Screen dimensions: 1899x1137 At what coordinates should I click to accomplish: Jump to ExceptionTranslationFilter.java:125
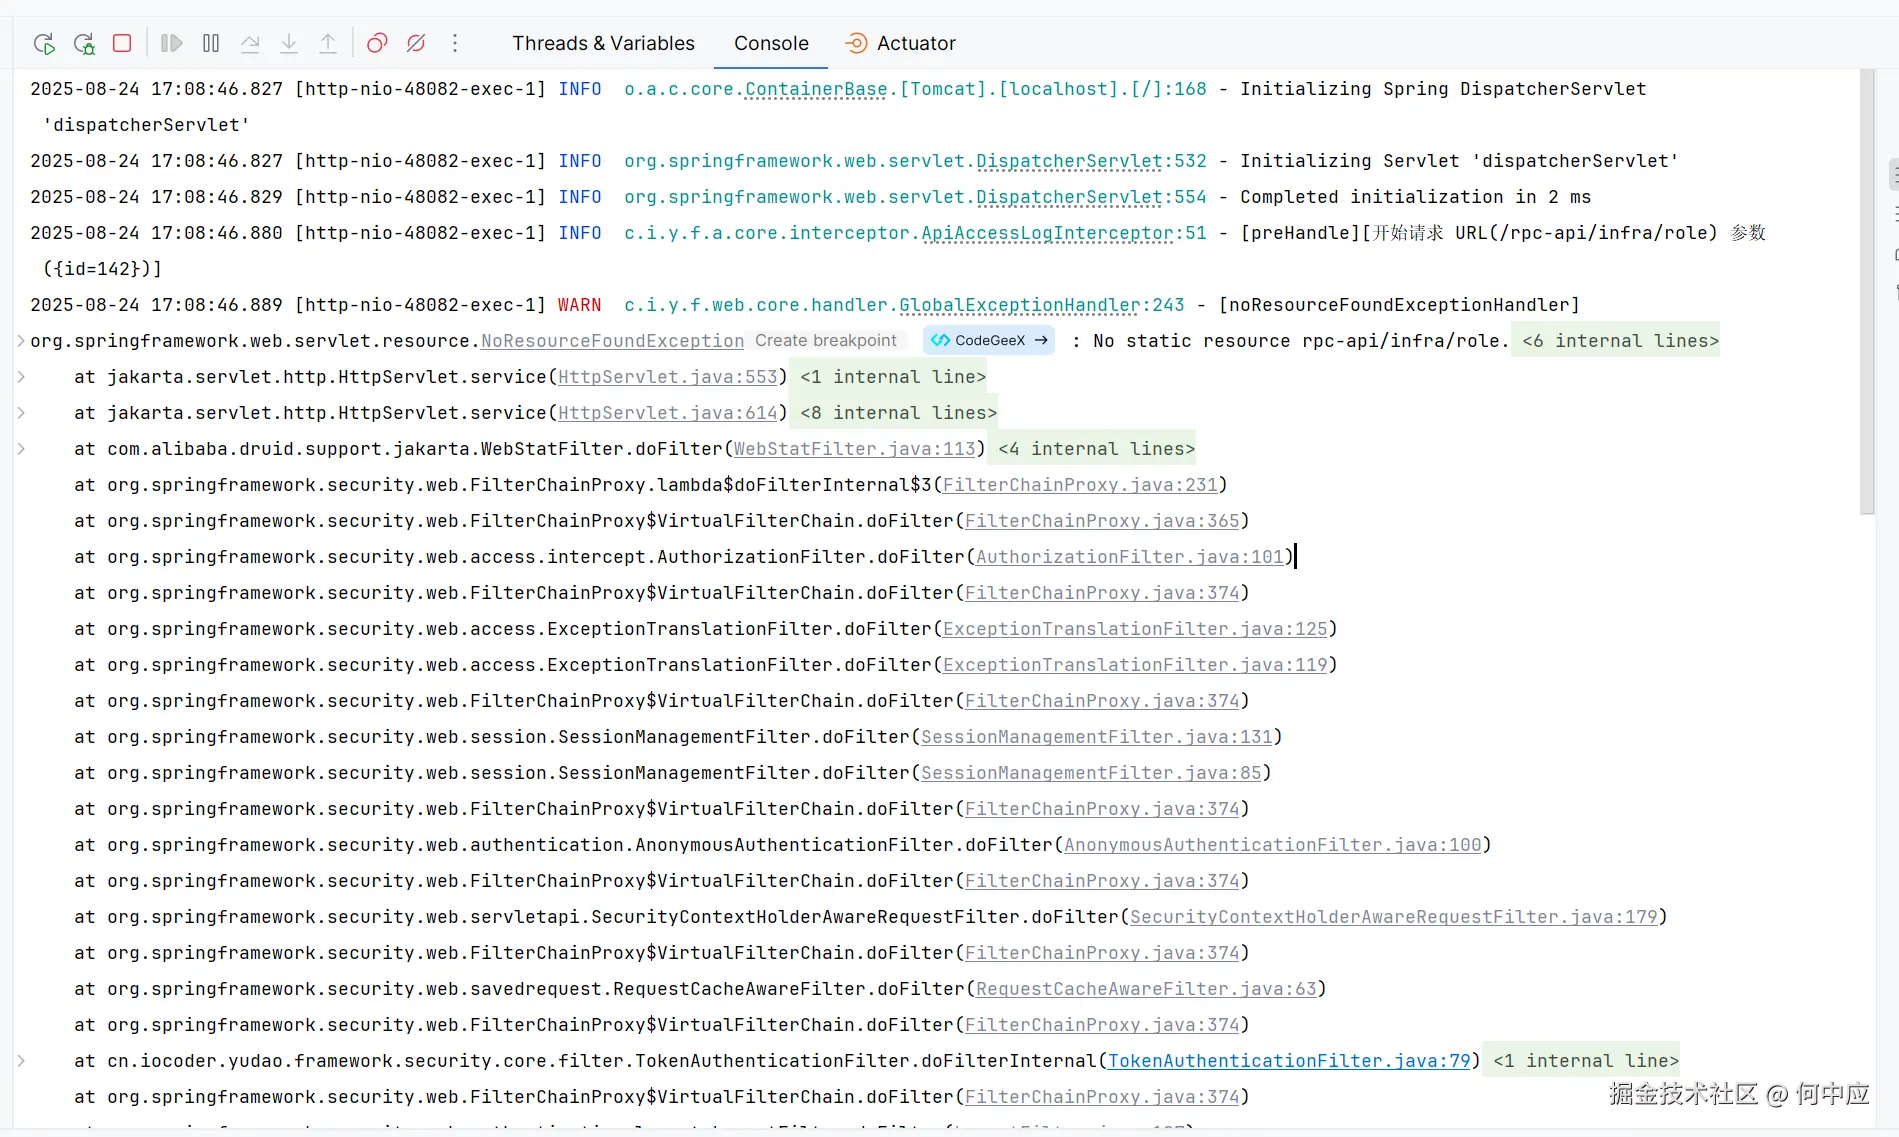(x=1135, y=629)
